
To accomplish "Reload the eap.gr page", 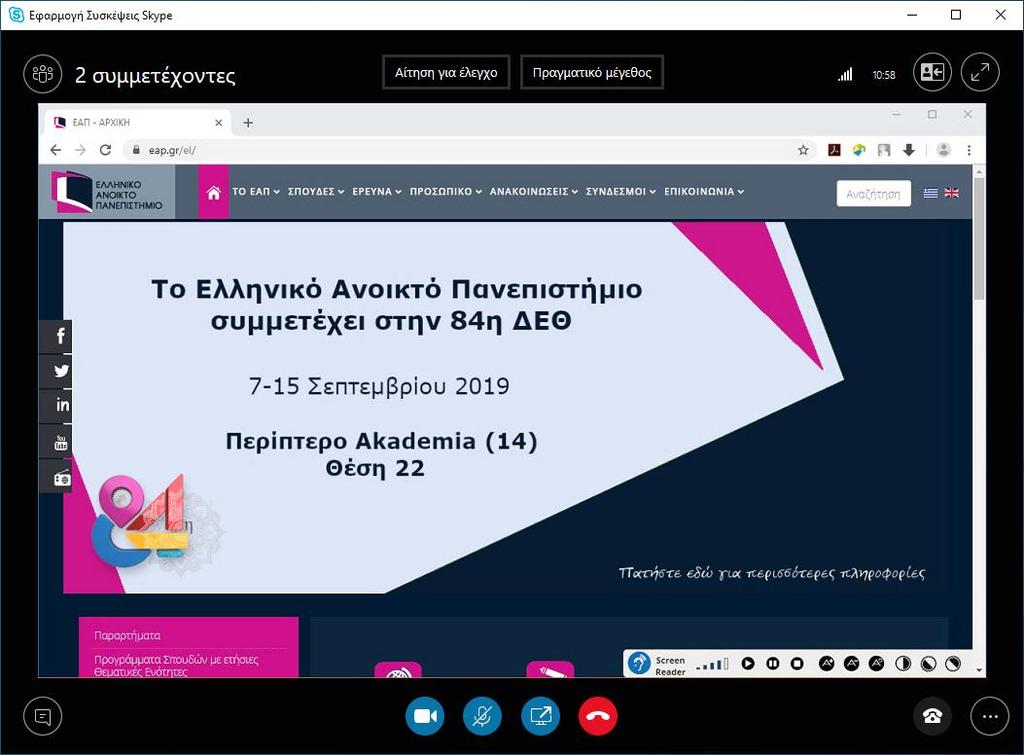I will click(105, 150).
